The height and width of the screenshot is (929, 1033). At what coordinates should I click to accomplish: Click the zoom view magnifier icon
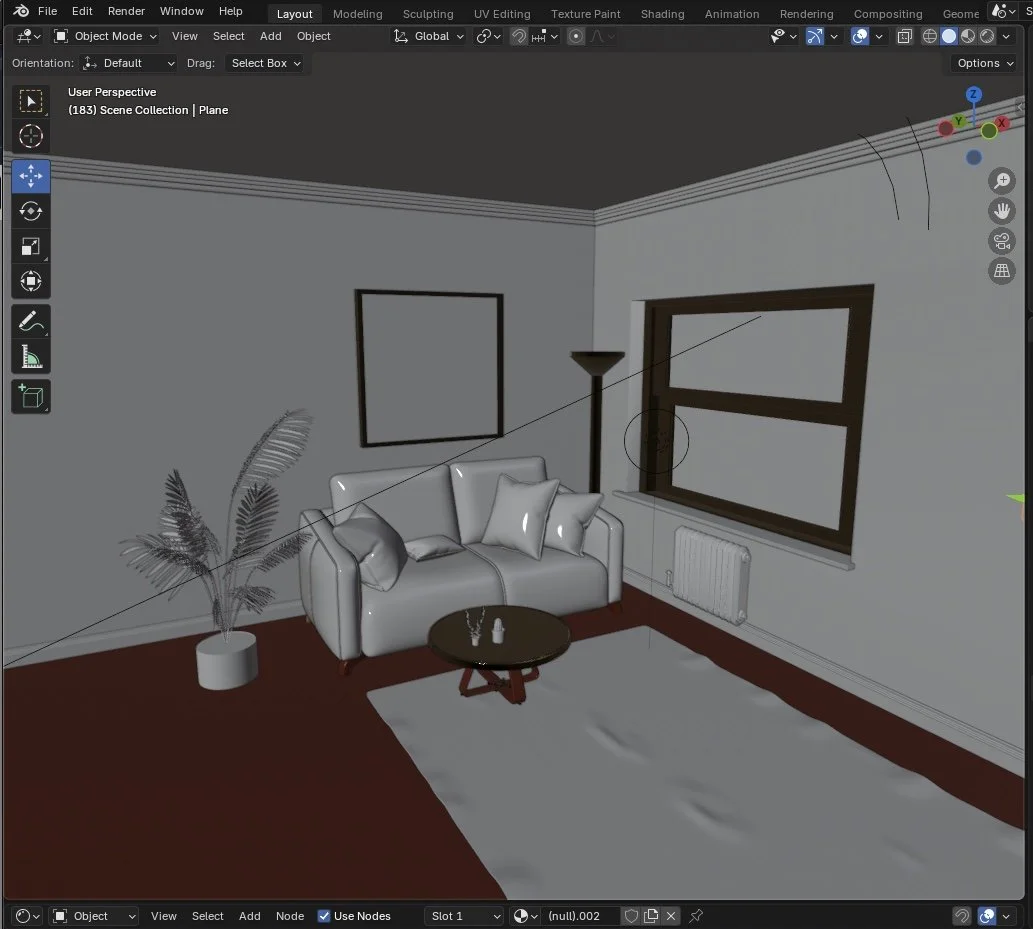click(x=1001, y=181)
